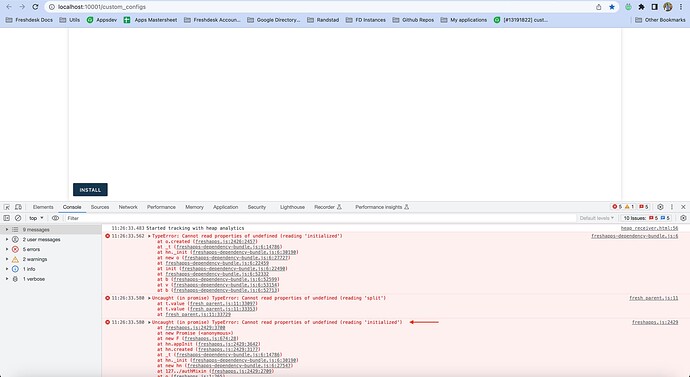
Task: Switch to the Sources tab
Action: (100, 207)
